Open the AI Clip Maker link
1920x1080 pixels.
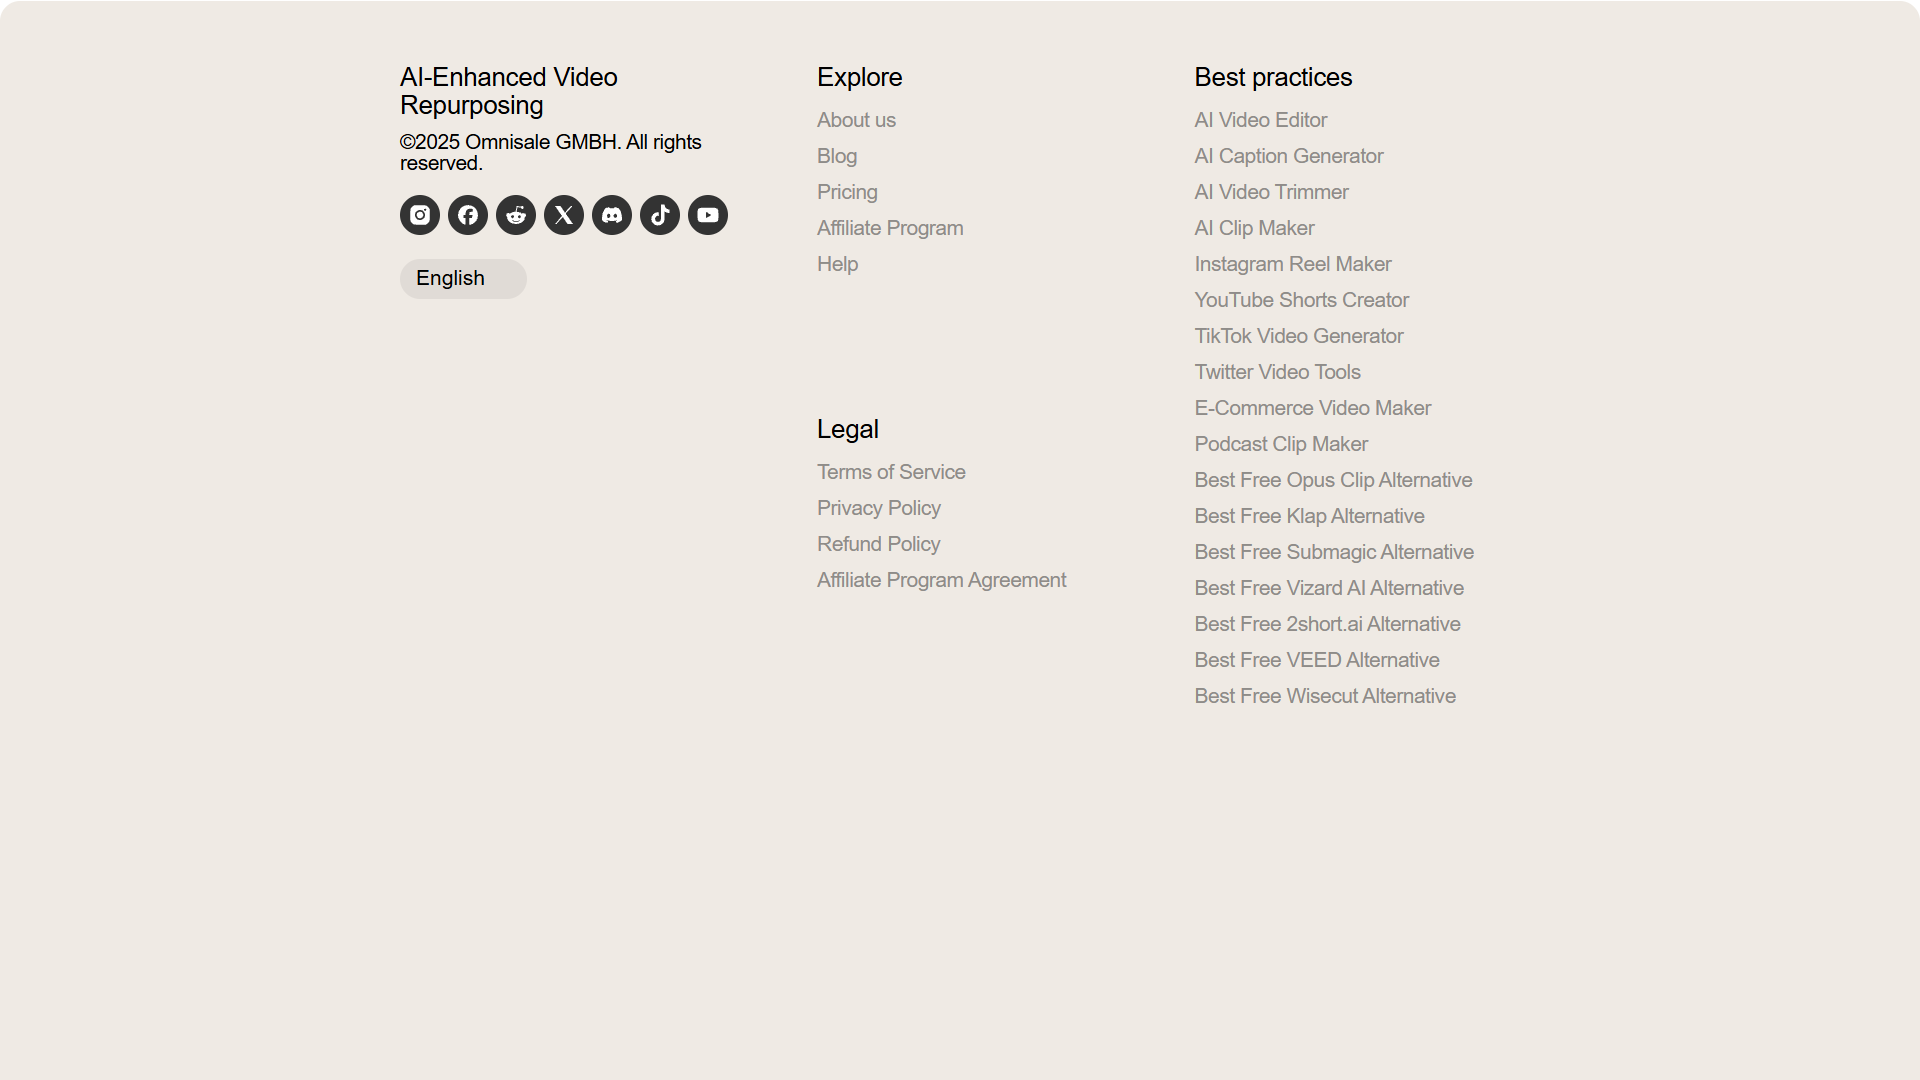pyautogui.click(x=1254, y=228)
